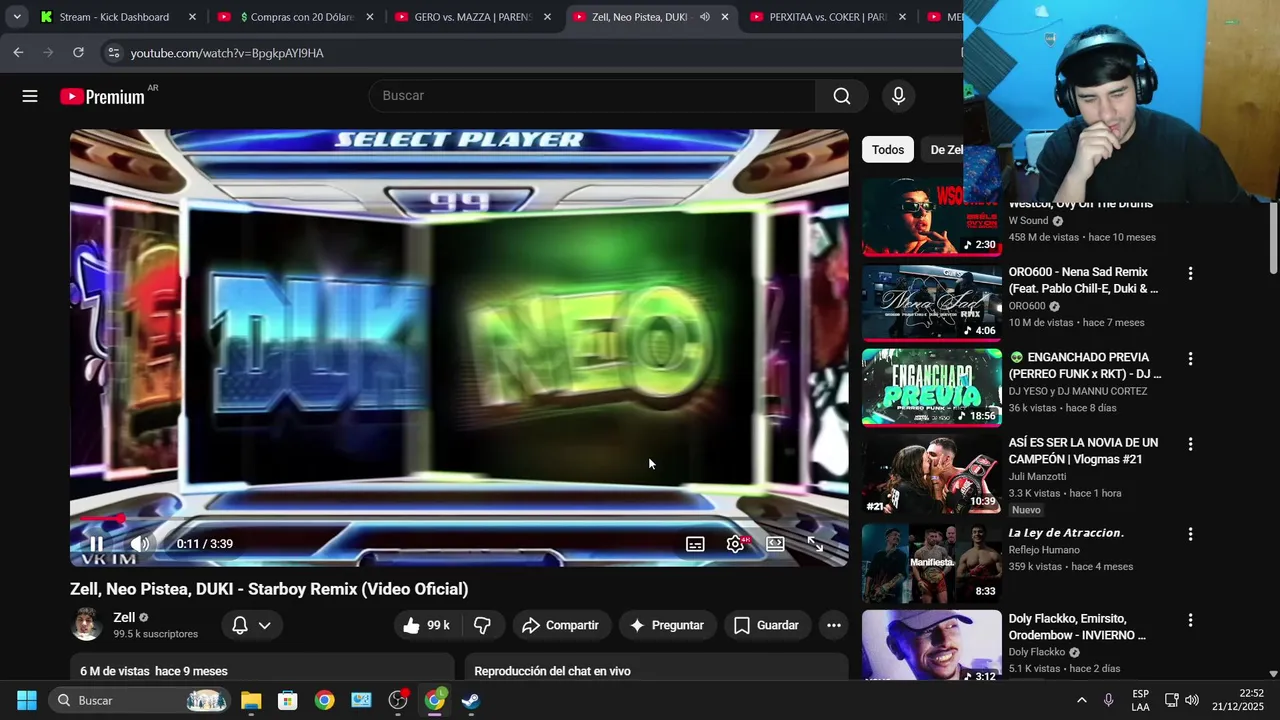Viewport: 1280px width, 720px height.
Task: Open options for La Ley de Atraccion
Action: point(1190,534)
